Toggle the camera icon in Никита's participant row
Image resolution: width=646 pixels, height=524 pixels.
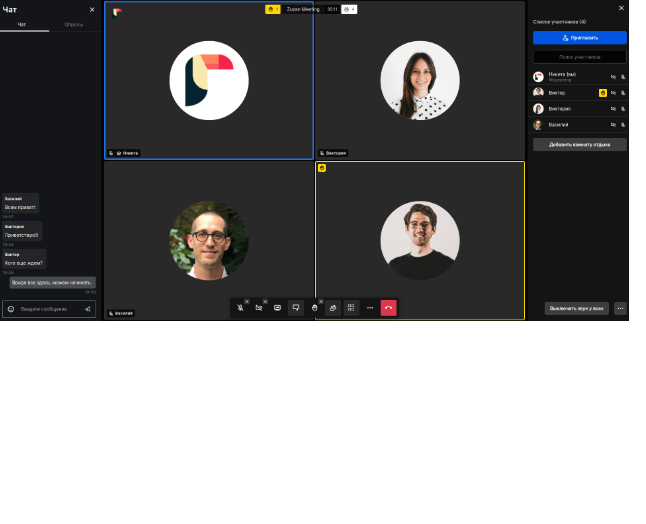[x=613, y=77]
